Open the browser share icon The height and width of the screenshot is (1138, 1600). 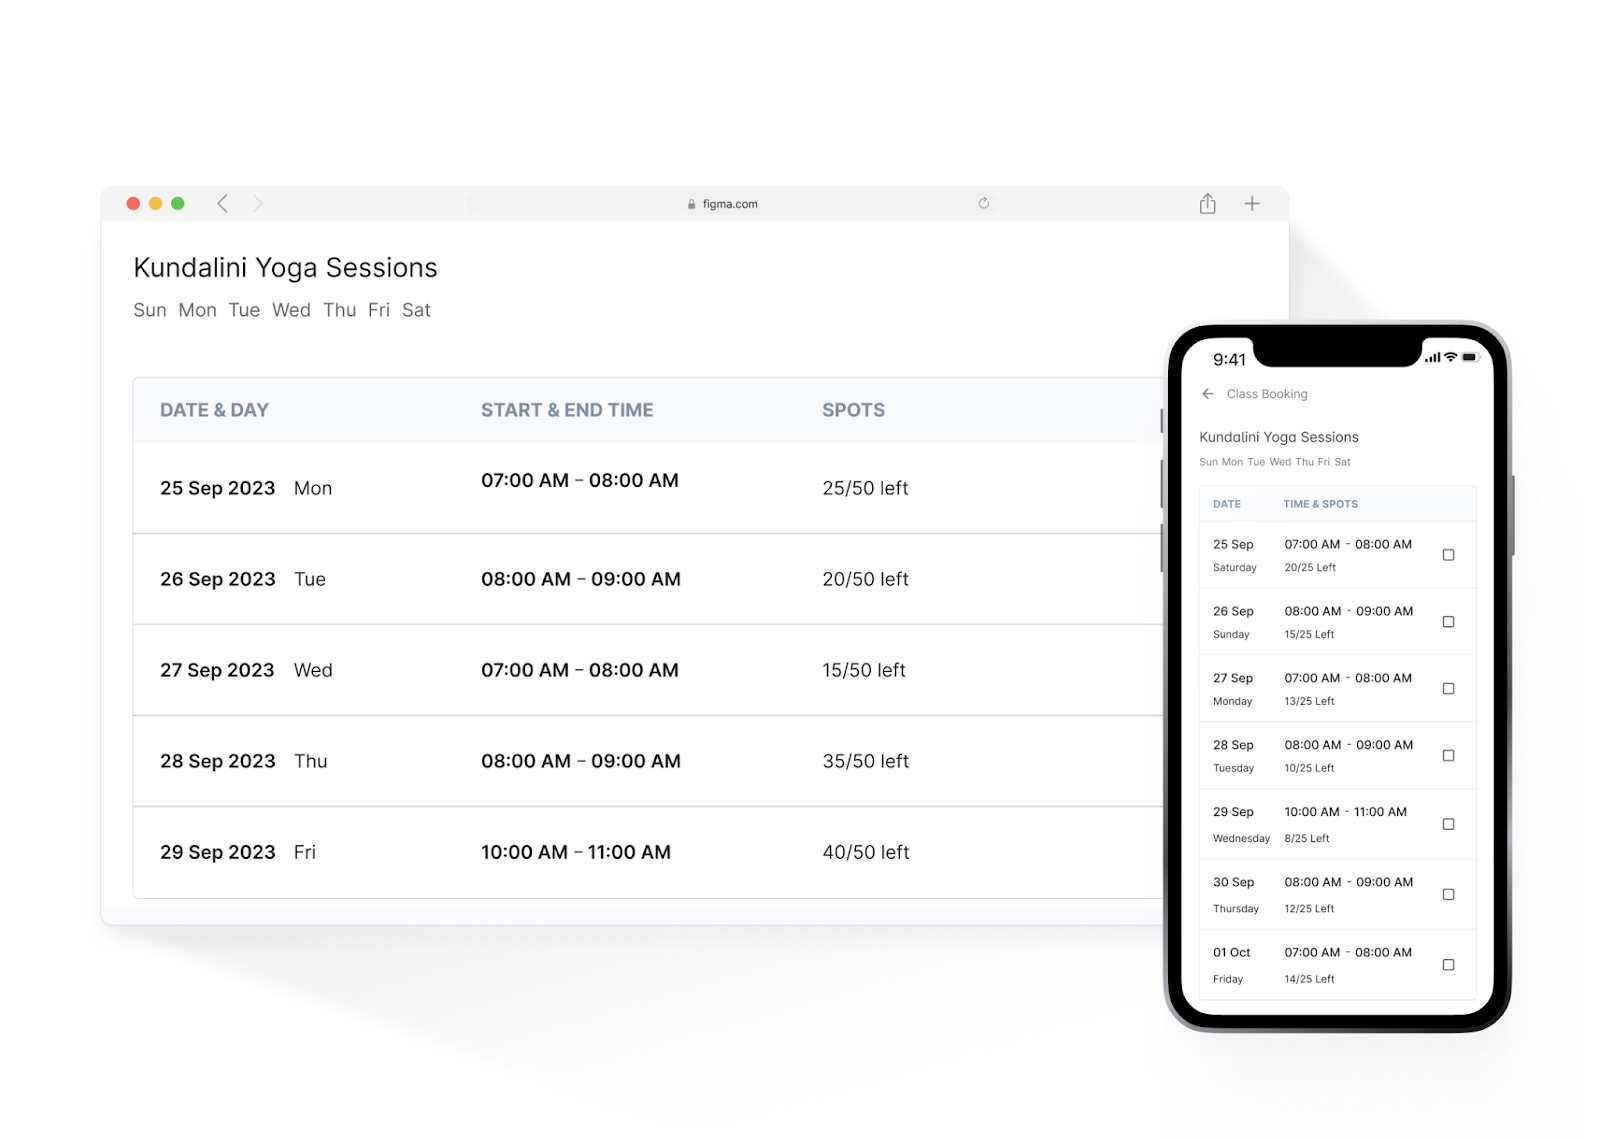[1207, 203]
